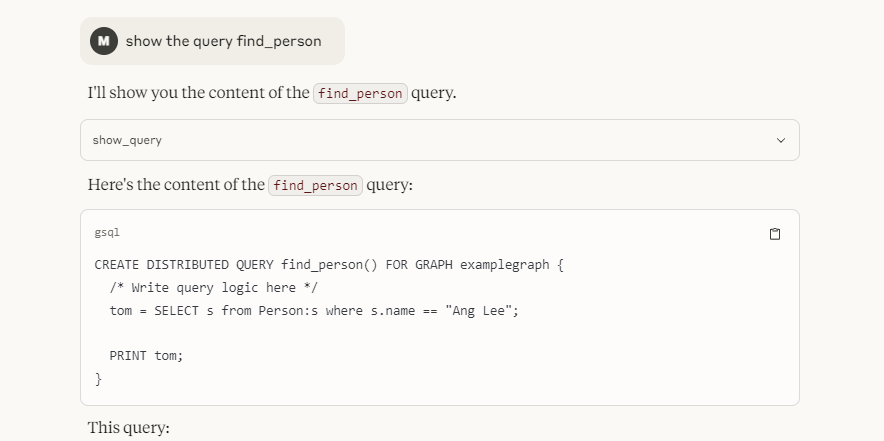Image resolution: width=884 pixels, height=441 pixels.
Task: Click the first find_person inline code chip
Action: pyautogui.click(x=360, y=94)
